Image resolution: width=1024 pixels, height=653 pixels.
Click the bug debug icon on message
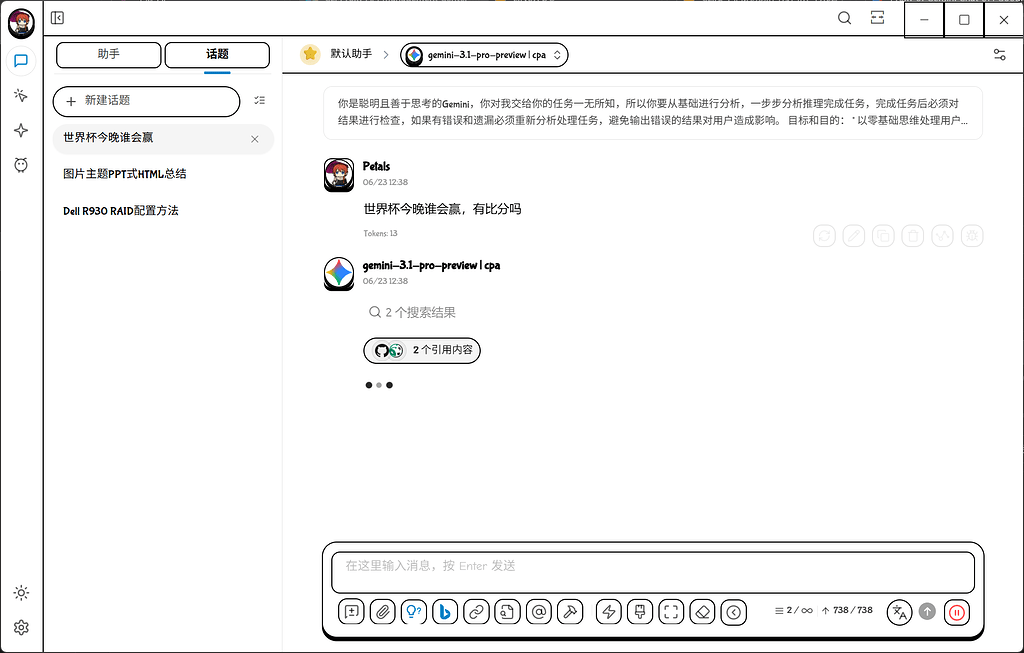972,236
